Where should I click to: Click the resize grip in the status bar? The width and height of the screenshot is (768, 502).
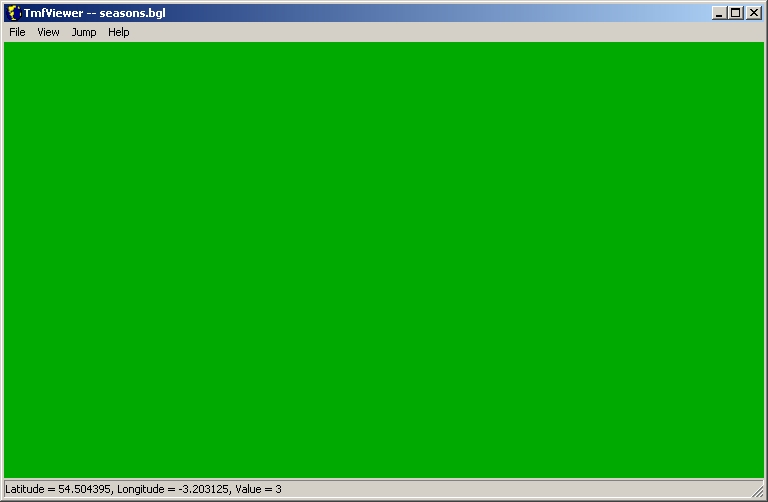click(x=757, y=491)
